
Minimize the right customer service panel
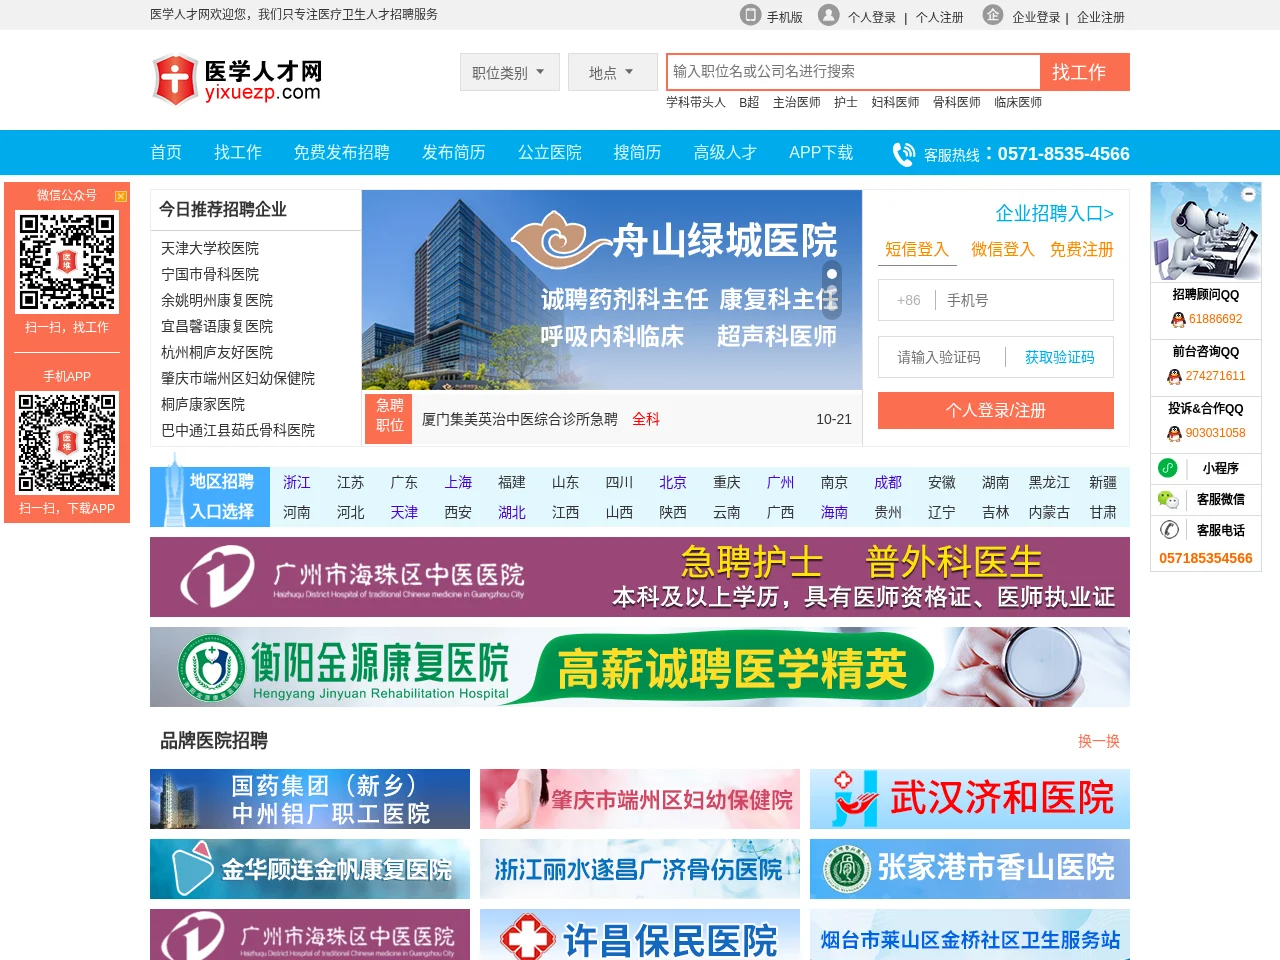coord(1249,194)
